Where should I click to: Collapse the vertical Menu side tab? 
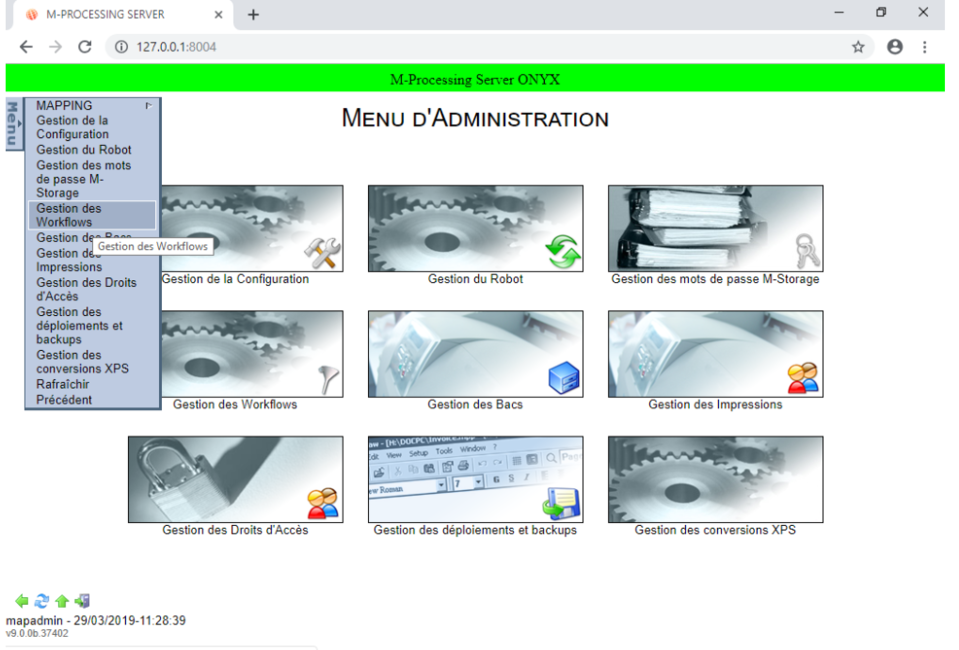tap(13, 124)
